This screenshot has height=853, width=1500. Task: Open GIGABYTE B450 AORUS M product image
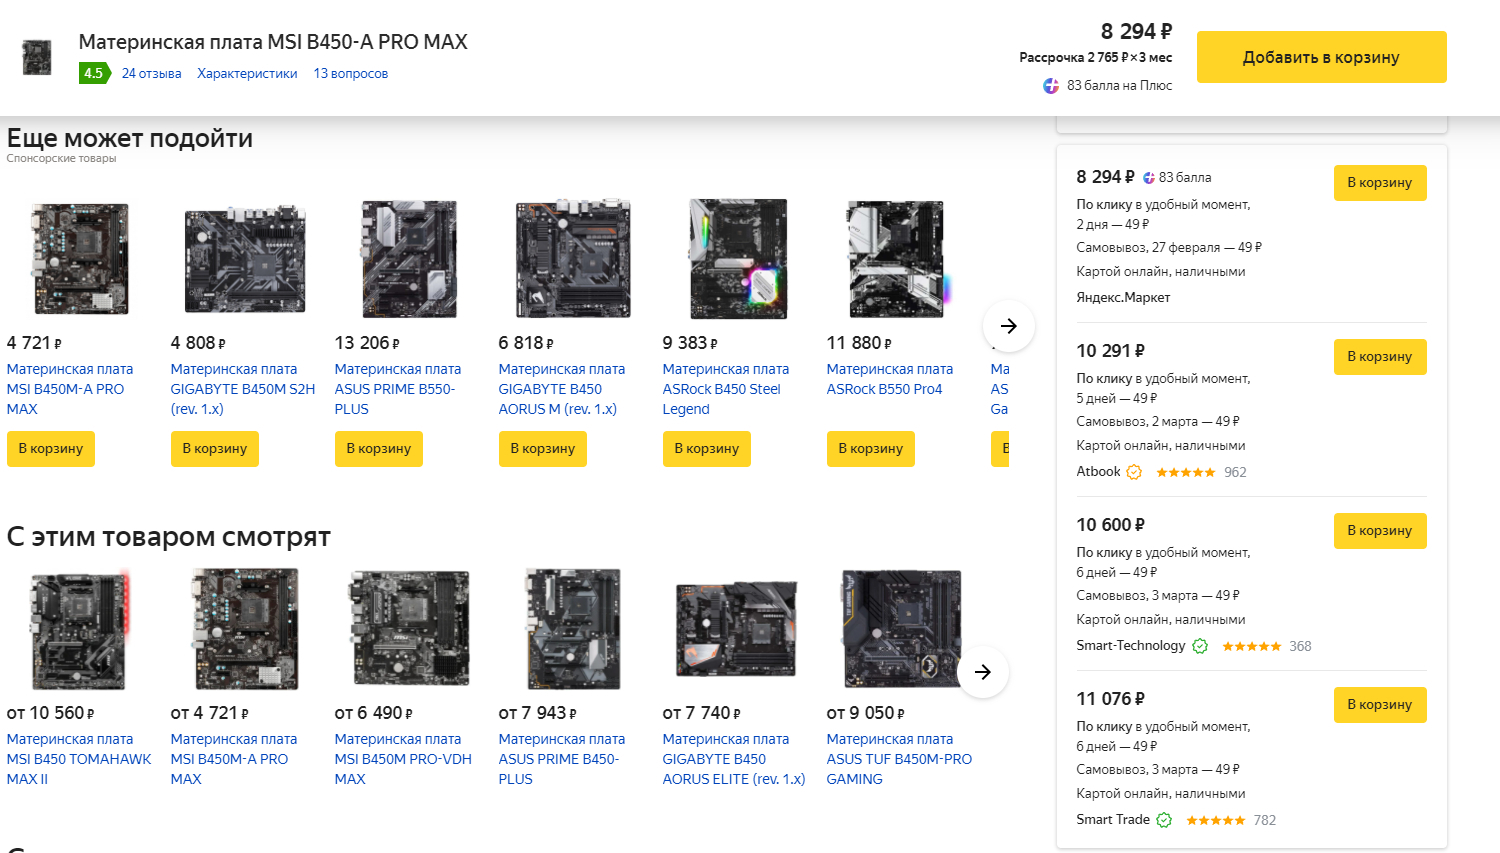coord(572,258)
